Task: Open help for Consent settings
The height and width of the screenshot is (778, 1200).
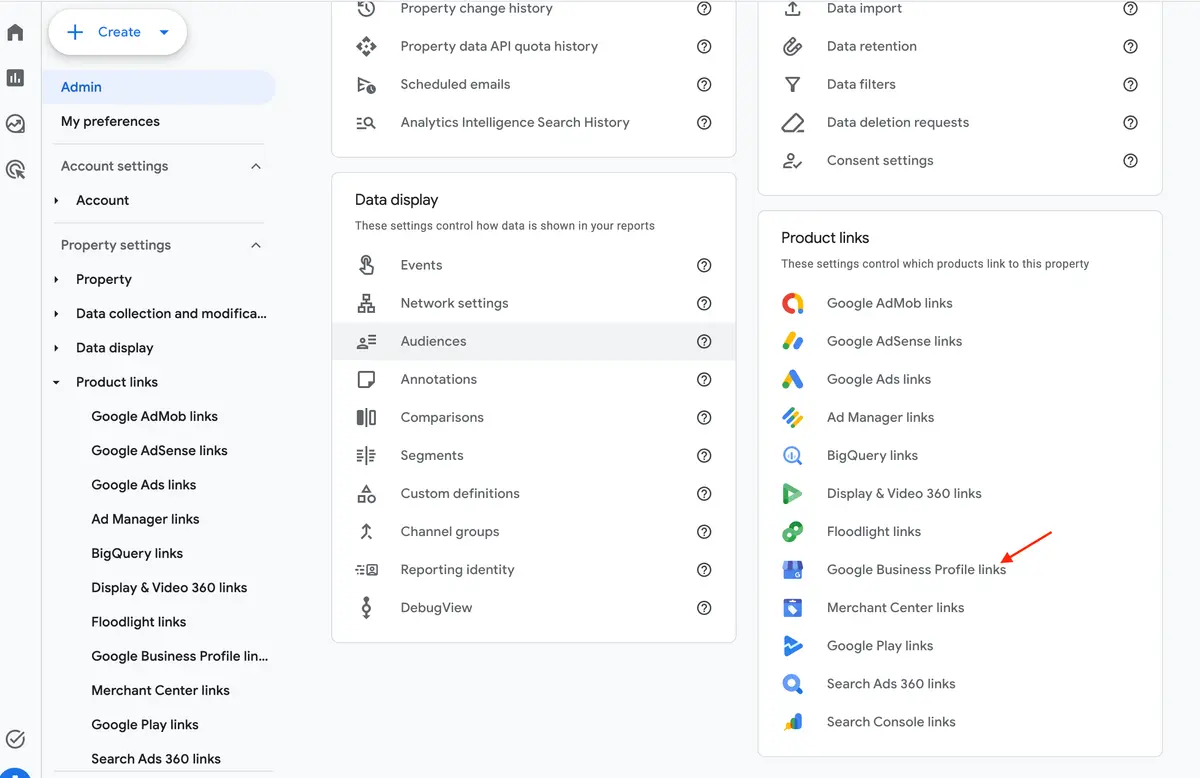Action: 1130,160
